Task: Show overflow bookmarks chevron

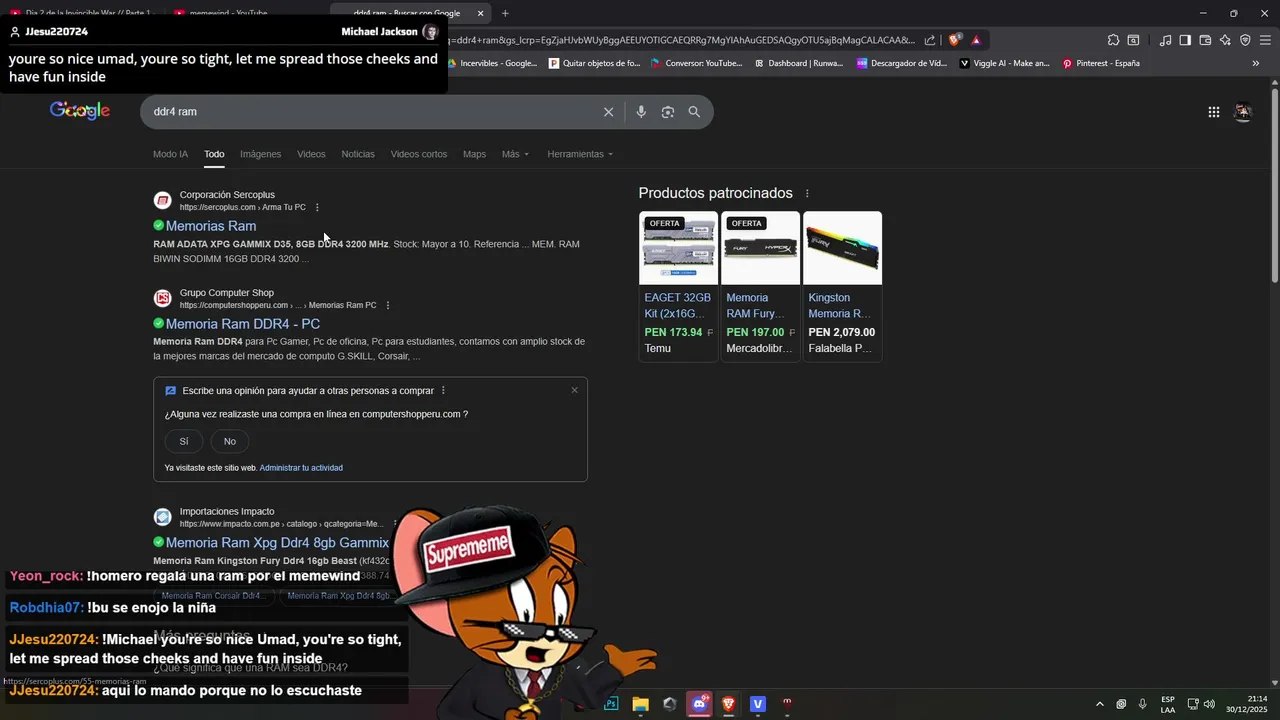Action: [x=1256, y=63]
